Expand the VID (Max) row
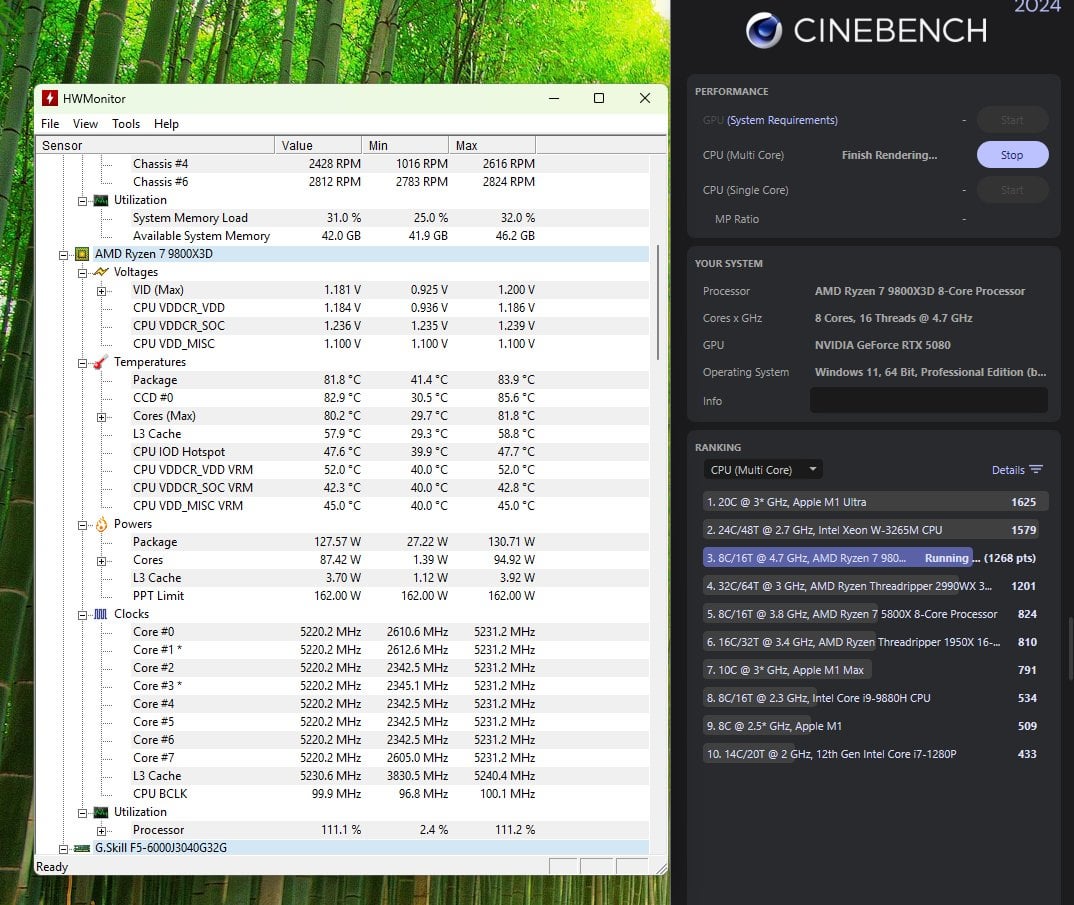The width and height of the screenshot is (1074, 905). point(101,291)
